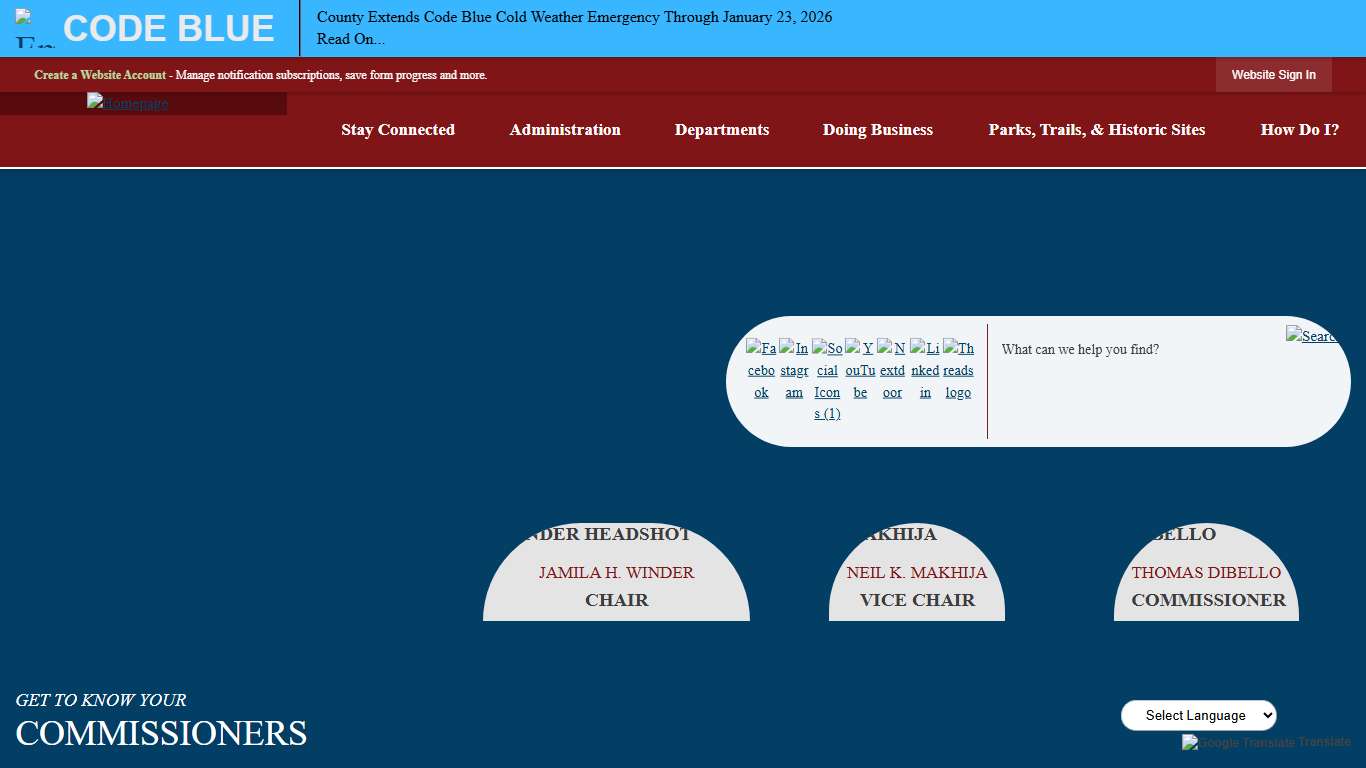This screenshot has width=1366, height=768.
Task: Open the Stay Connected menu
Action: coord(397,130)
